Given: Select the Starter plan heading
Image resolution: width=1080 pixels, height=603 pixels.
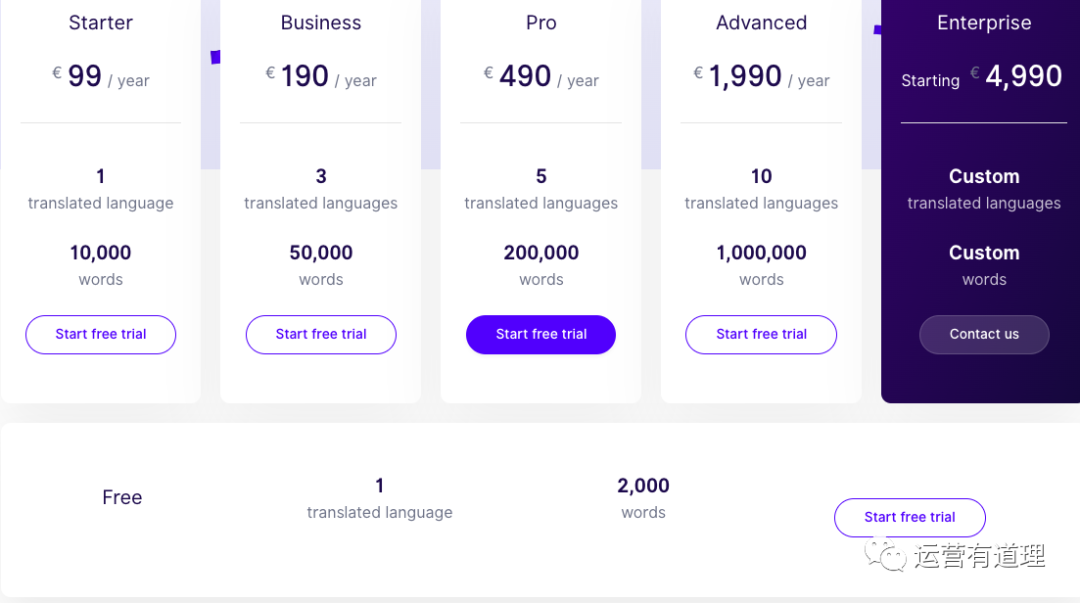Looking at the screenshot, I should pos(101,23).
